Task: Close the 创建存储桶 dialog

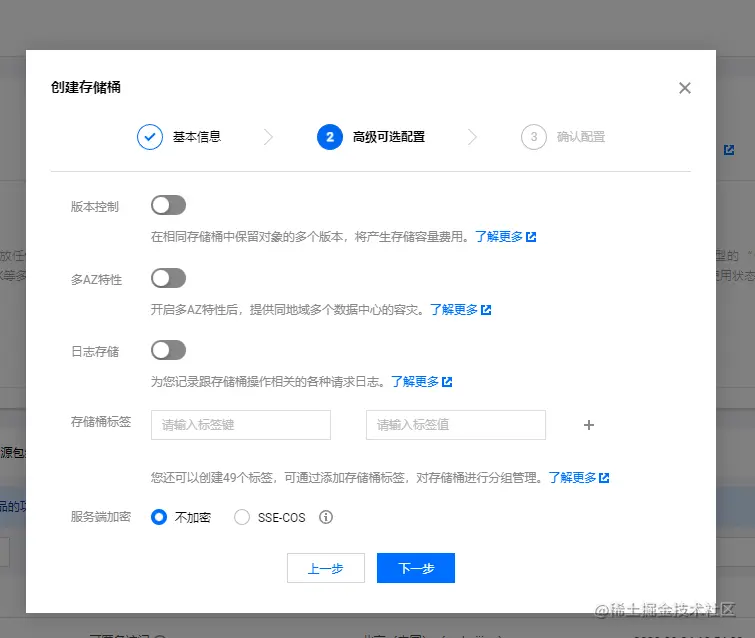Action: [685, 88]
